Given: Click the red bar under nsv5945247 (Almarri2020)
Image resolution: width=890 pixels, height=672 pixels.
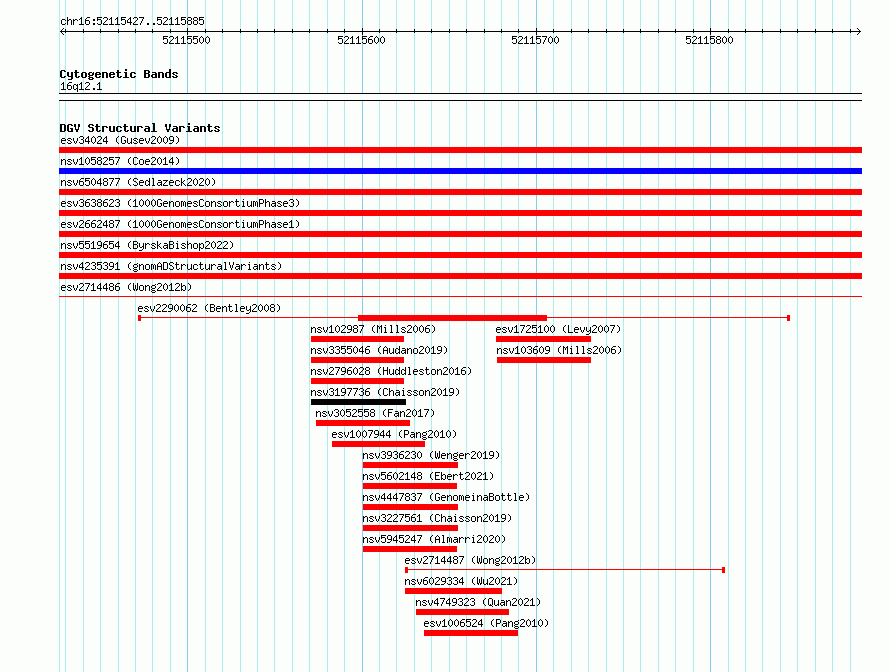Looking at the screenshot, I should point(410,549).
